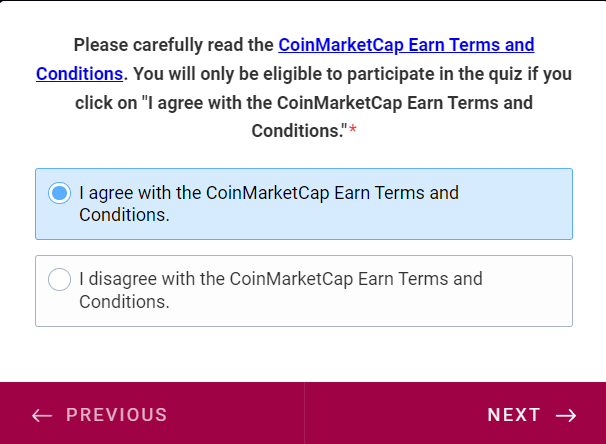Click the underlined 'Conditions' link text
This screenshot has width=606, height=444.
tap(79, 74)
